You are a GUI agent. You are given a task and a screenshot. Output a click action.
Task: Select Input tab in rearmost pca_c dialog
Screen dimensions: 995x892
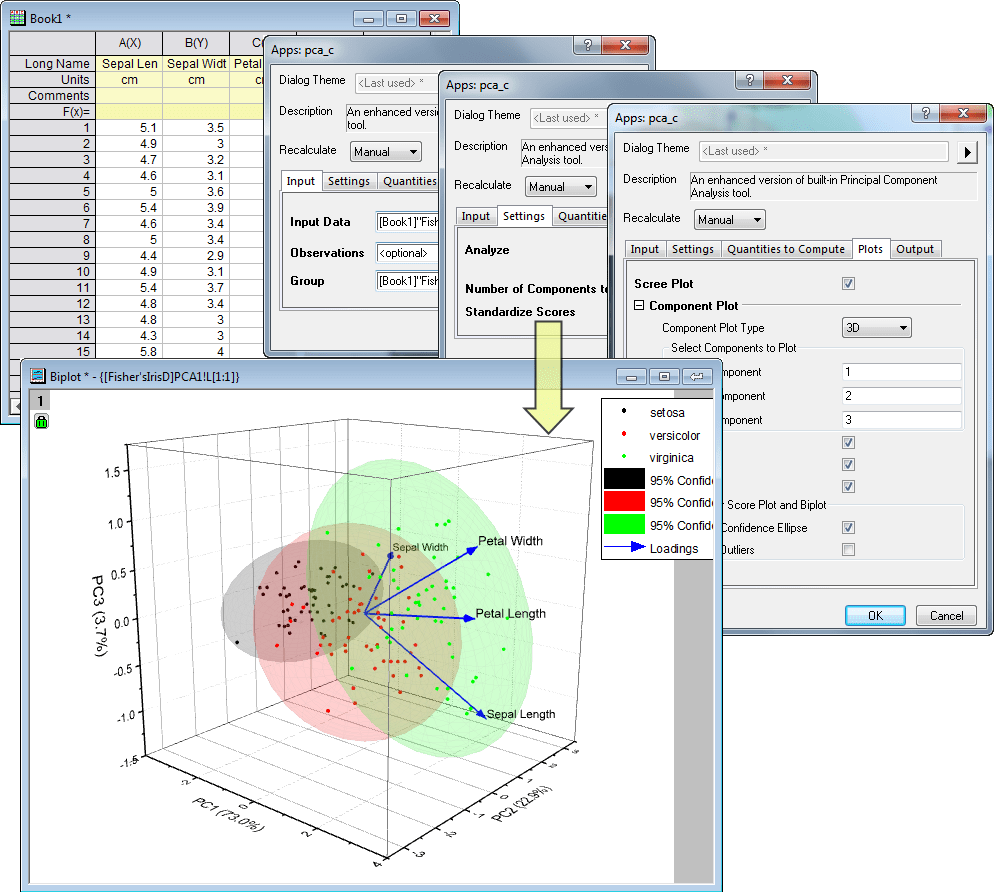point(300,181)
